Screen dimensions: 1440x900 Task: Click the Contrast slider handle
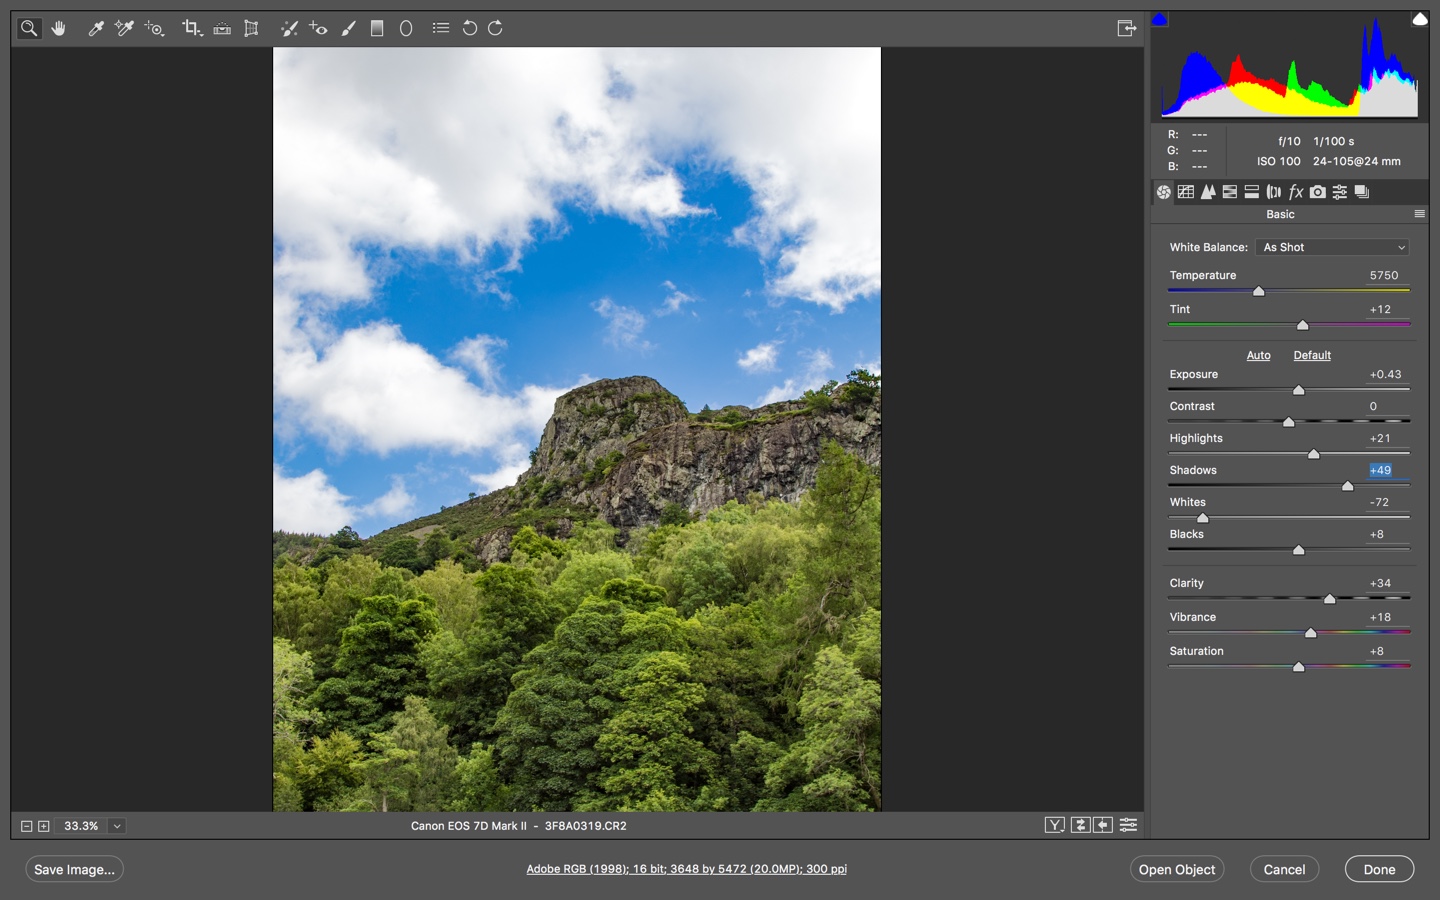click(x=1289, y=422)
